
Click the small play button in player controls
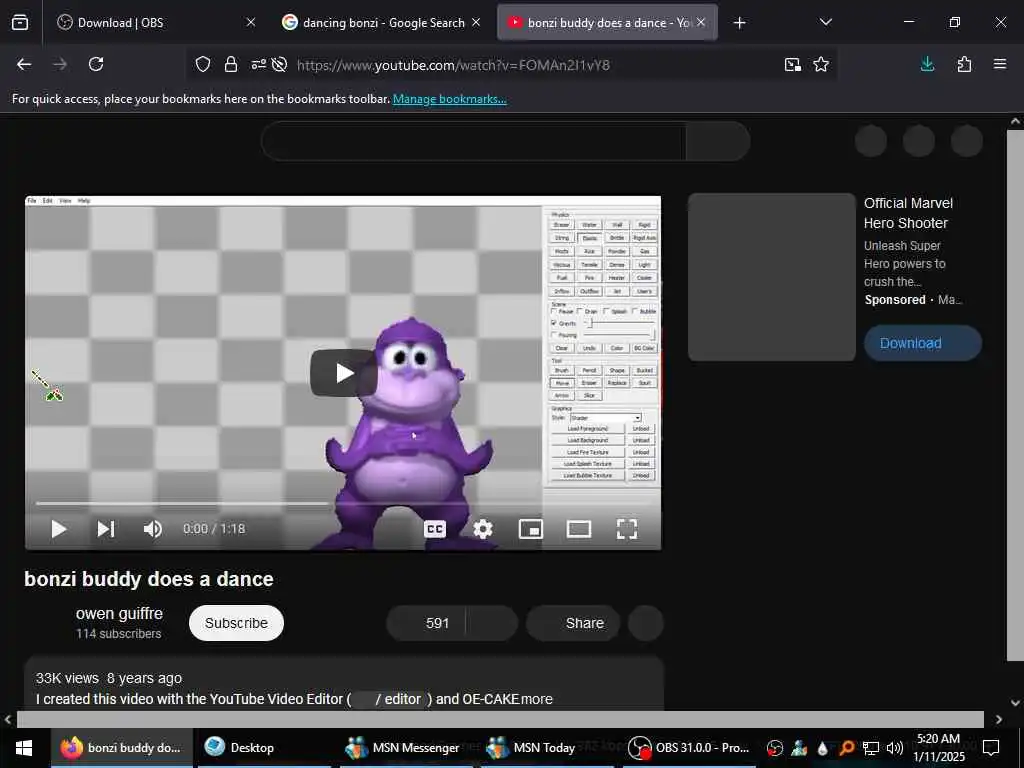tap(59, 529)
